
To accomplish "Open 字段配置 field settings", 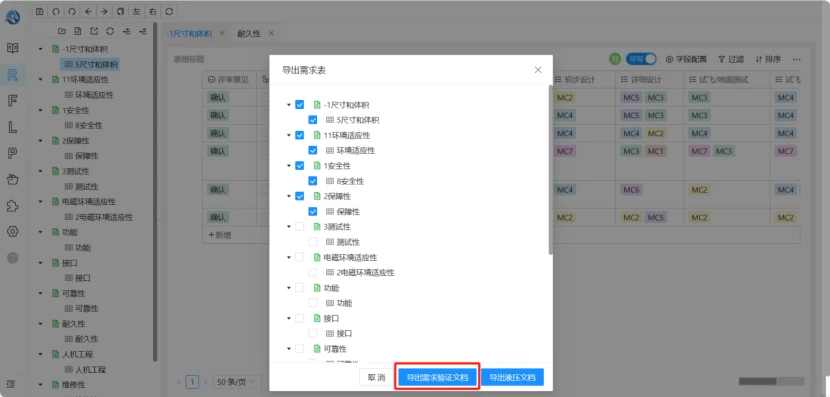I will (x=686, y=59).
